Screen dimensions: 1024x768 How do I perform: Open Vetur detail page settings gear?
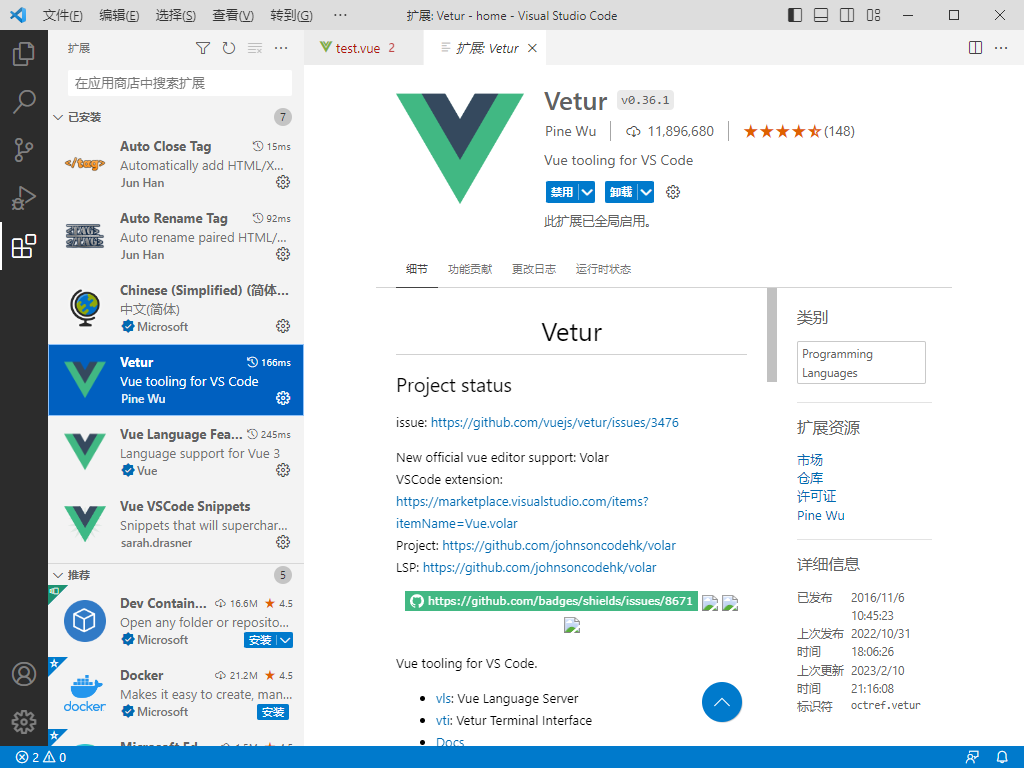[673, 192]
